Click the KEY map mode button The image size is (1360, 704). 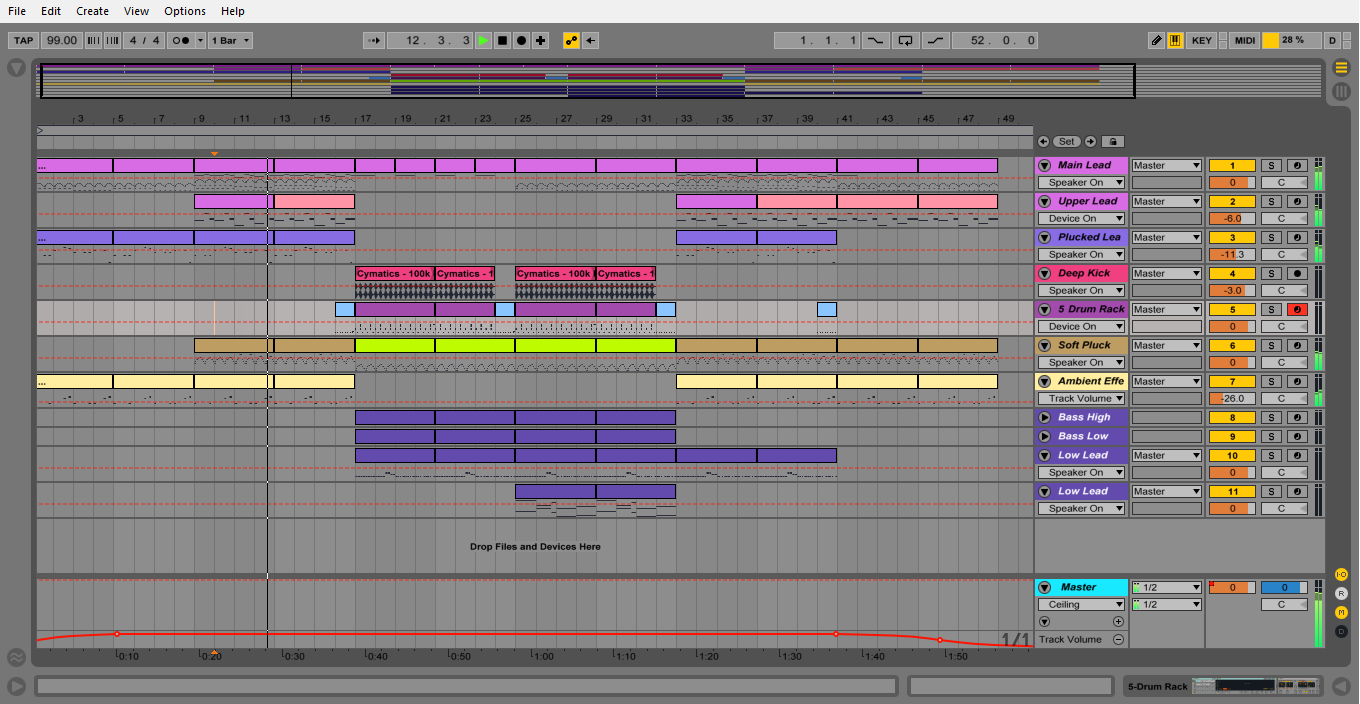[x=1202, y=40]
